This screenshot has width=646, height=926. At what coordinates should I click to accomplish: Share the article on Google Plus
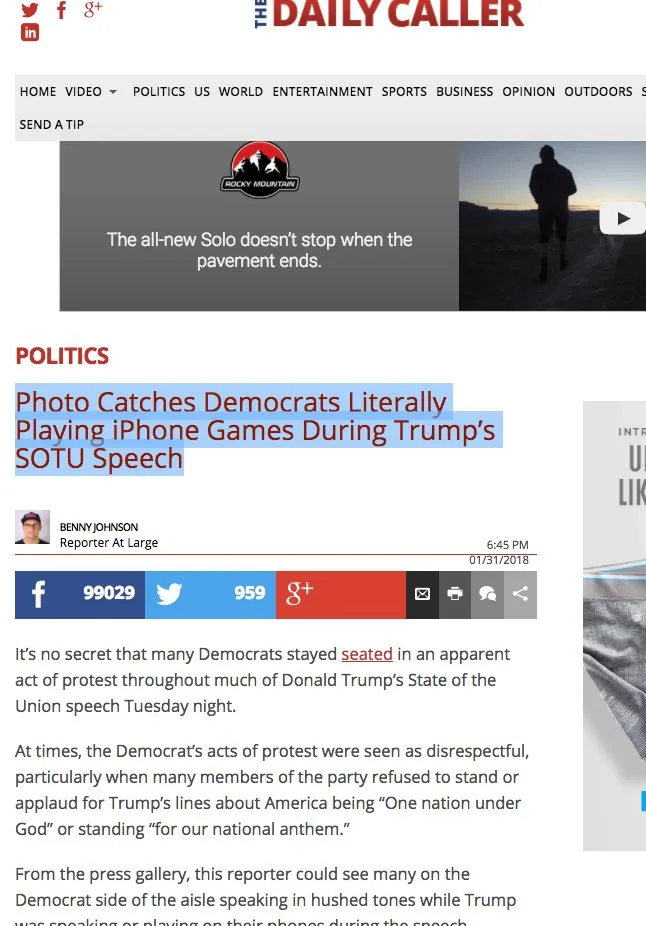pyautogui.click(x=341, y=594)
